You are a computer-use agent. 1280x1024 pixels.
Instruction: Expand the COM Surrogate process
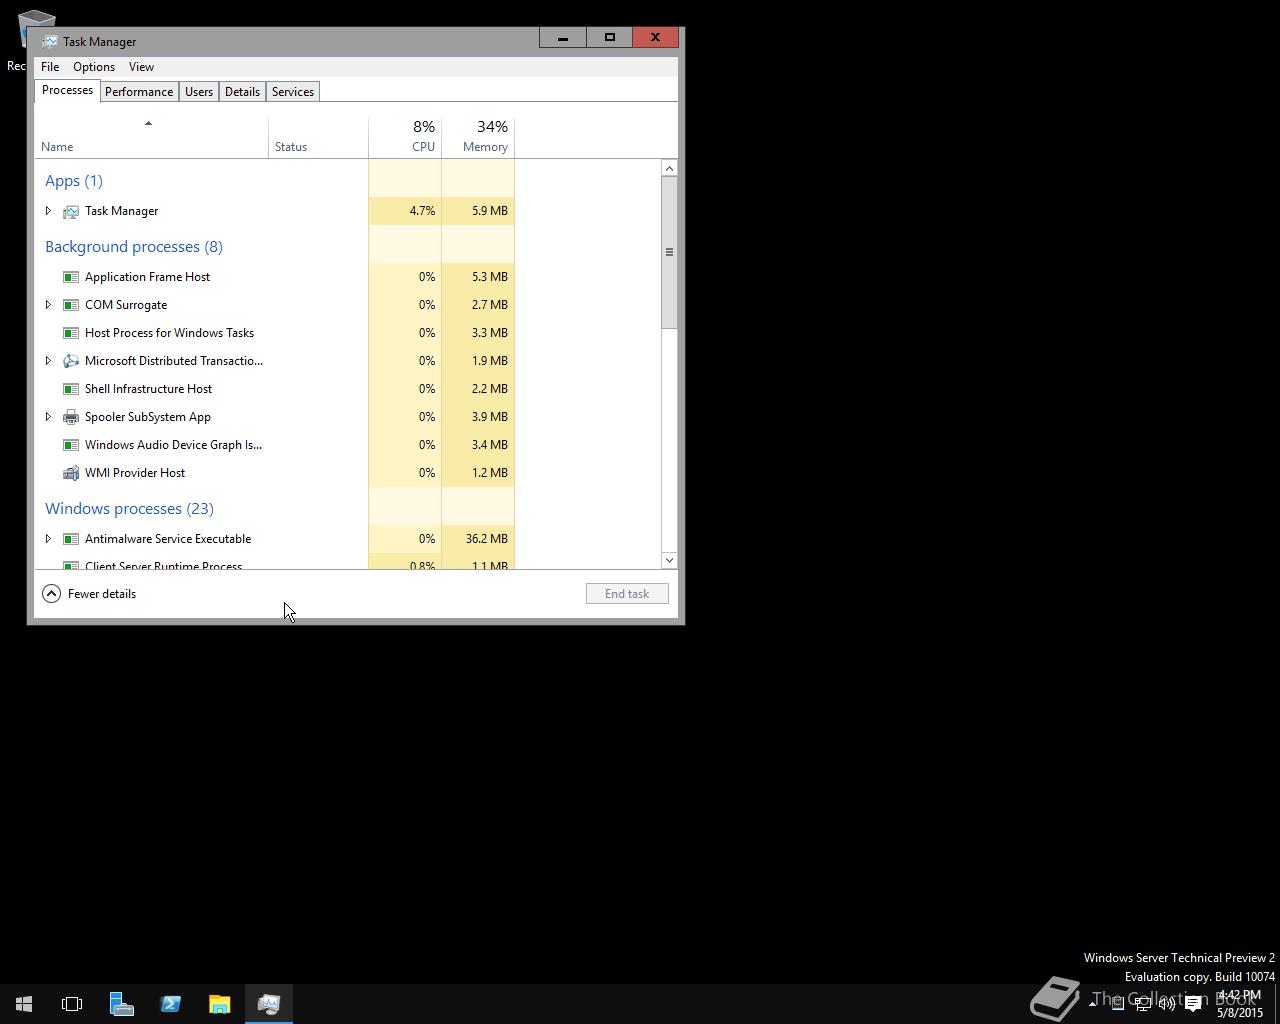tap(48, 305)
